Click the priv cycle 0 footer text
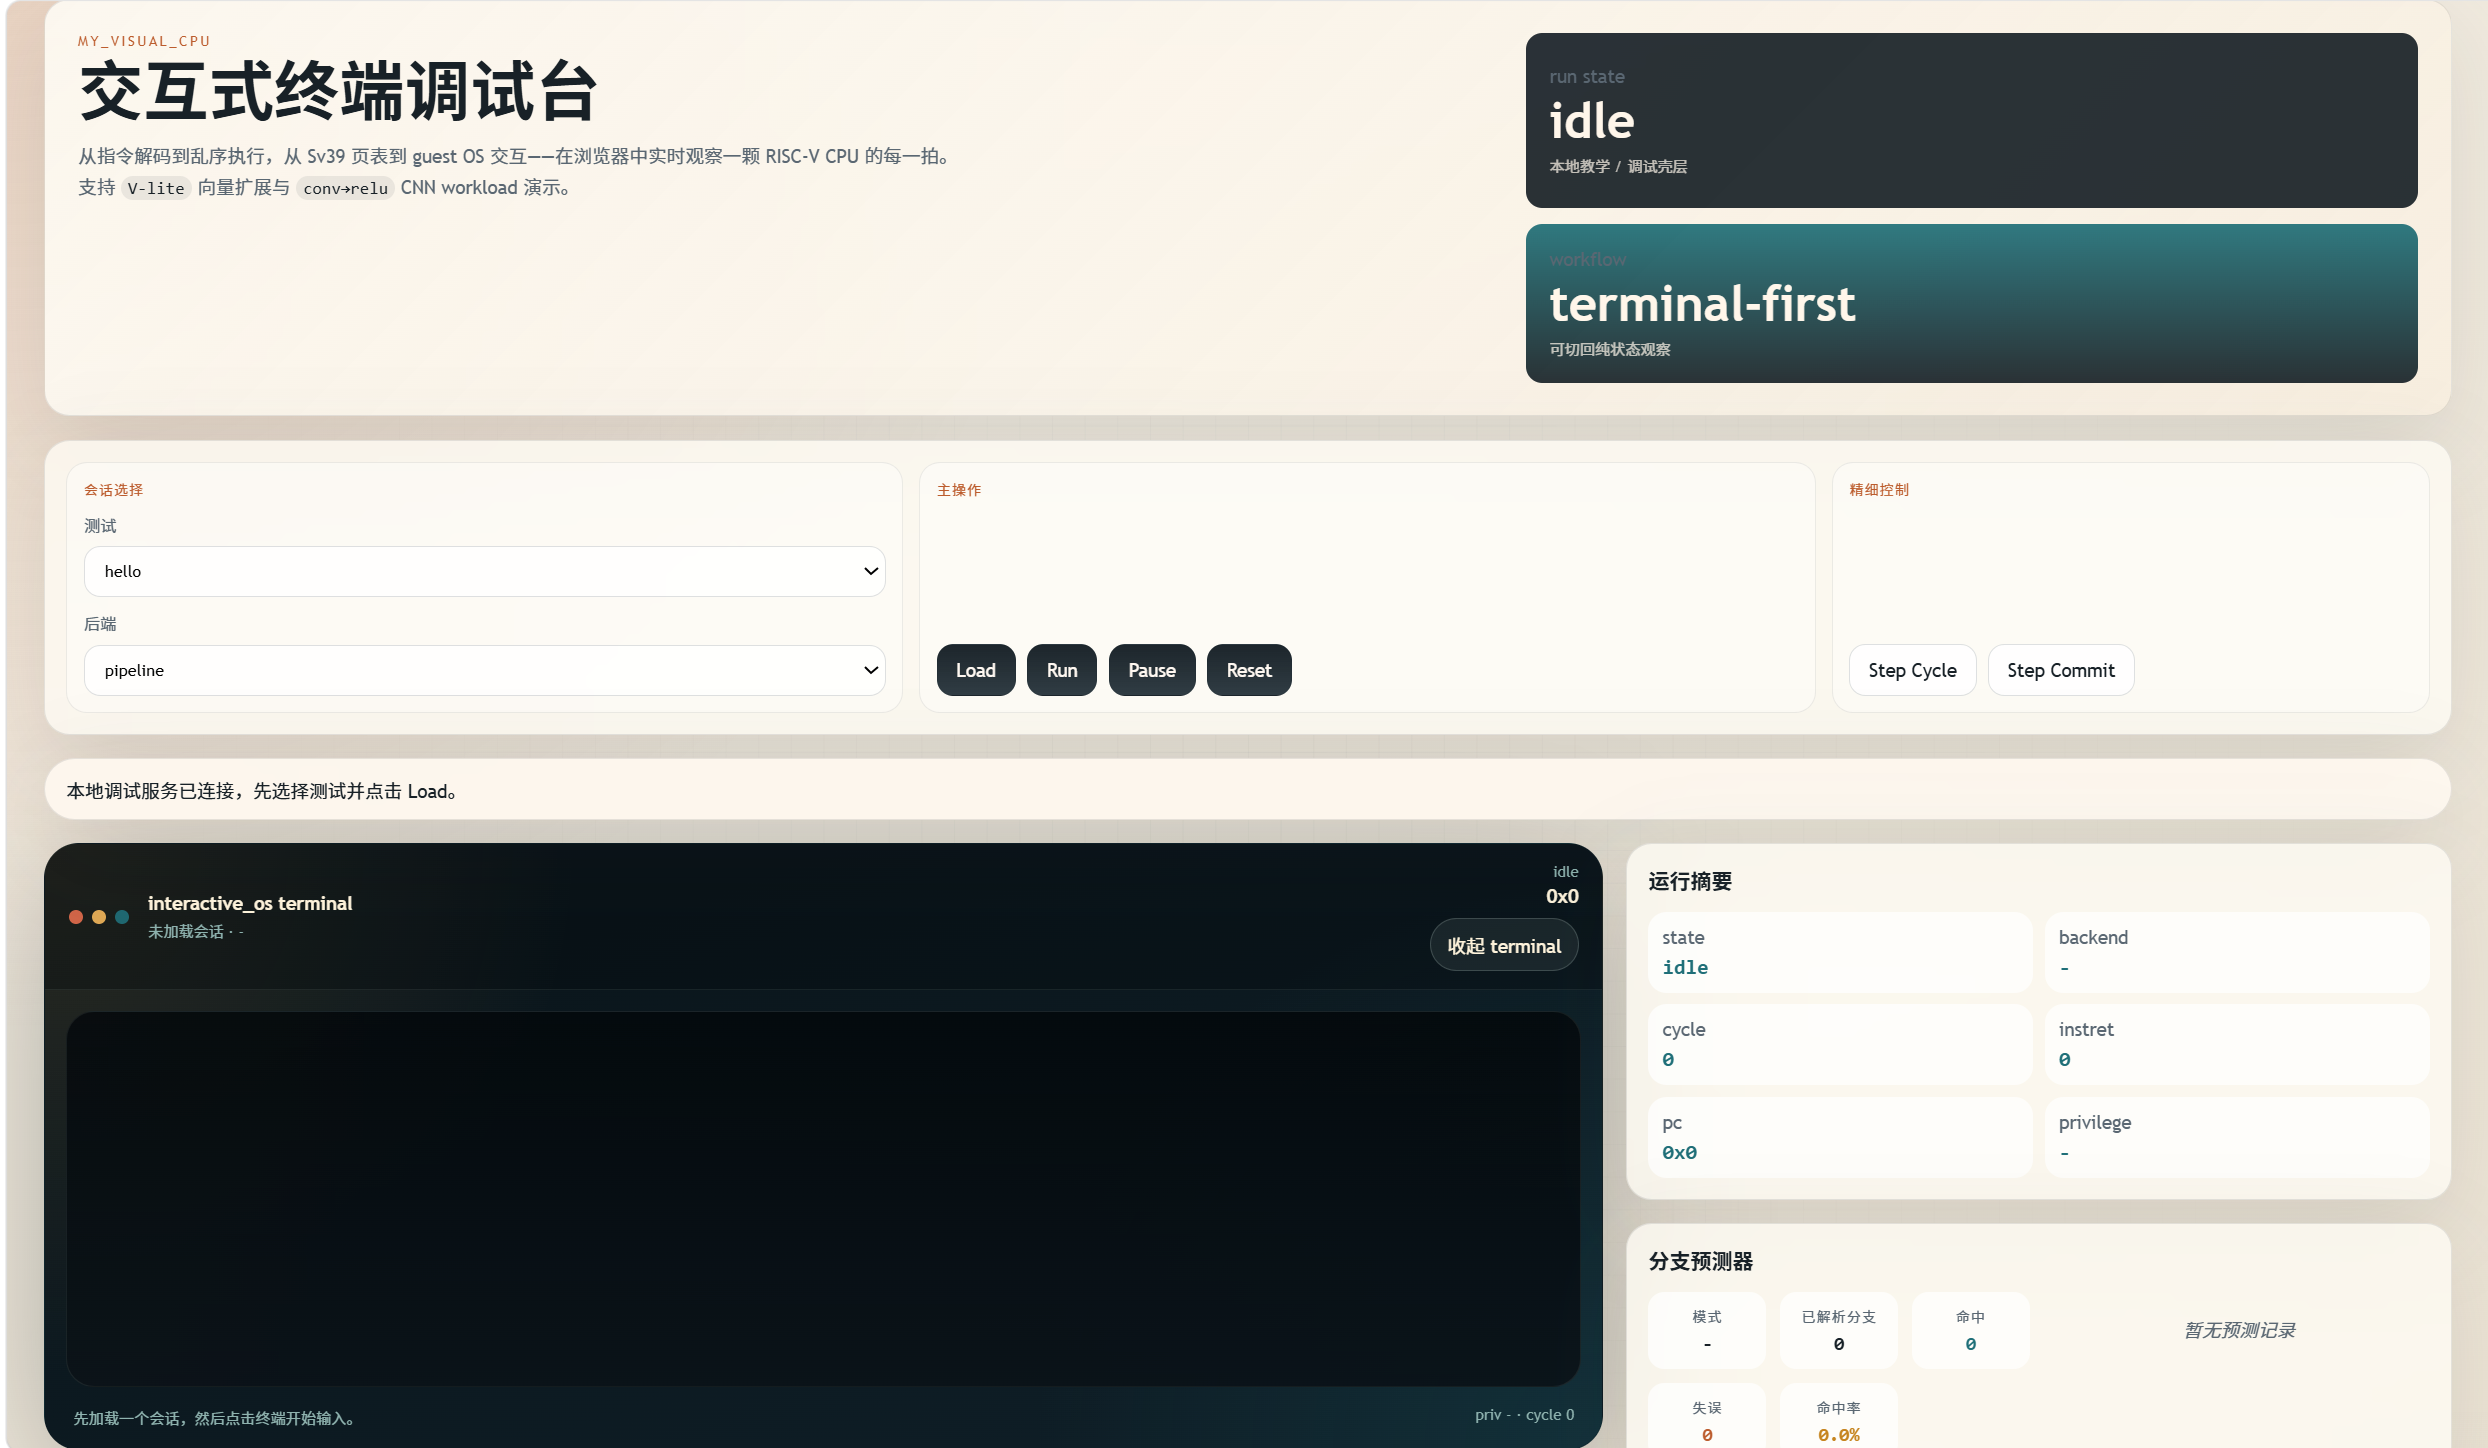The width and height of the screenshot is (2488, 1448). coord(1524,1414)
